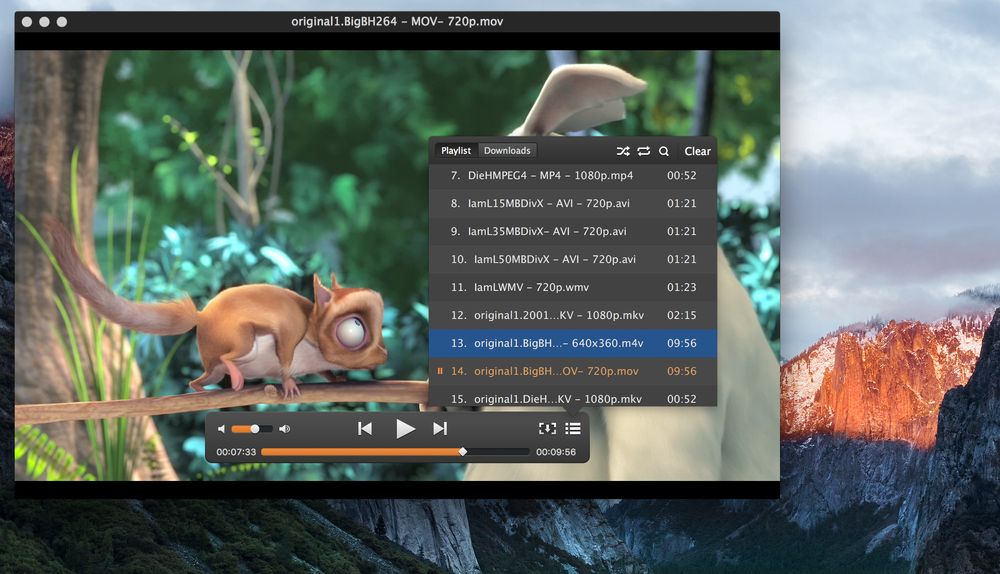Select playlist item 10 IamL50MBDivX 720p.avi
This screenshot has height=574, width=1000.
click(x=573, y=260)
